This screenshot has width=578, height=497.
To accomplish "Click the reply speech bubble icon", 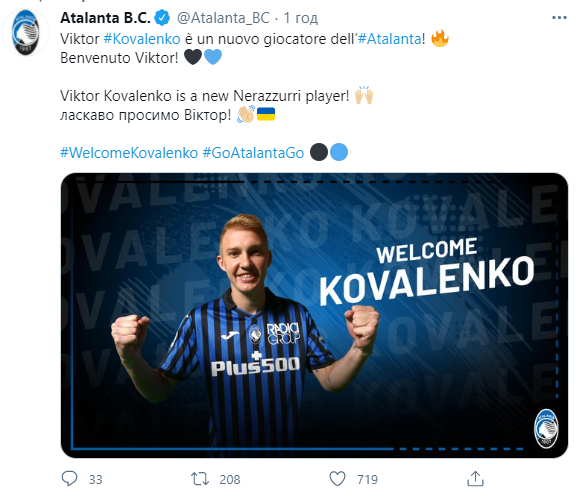I will coord(69,479).
